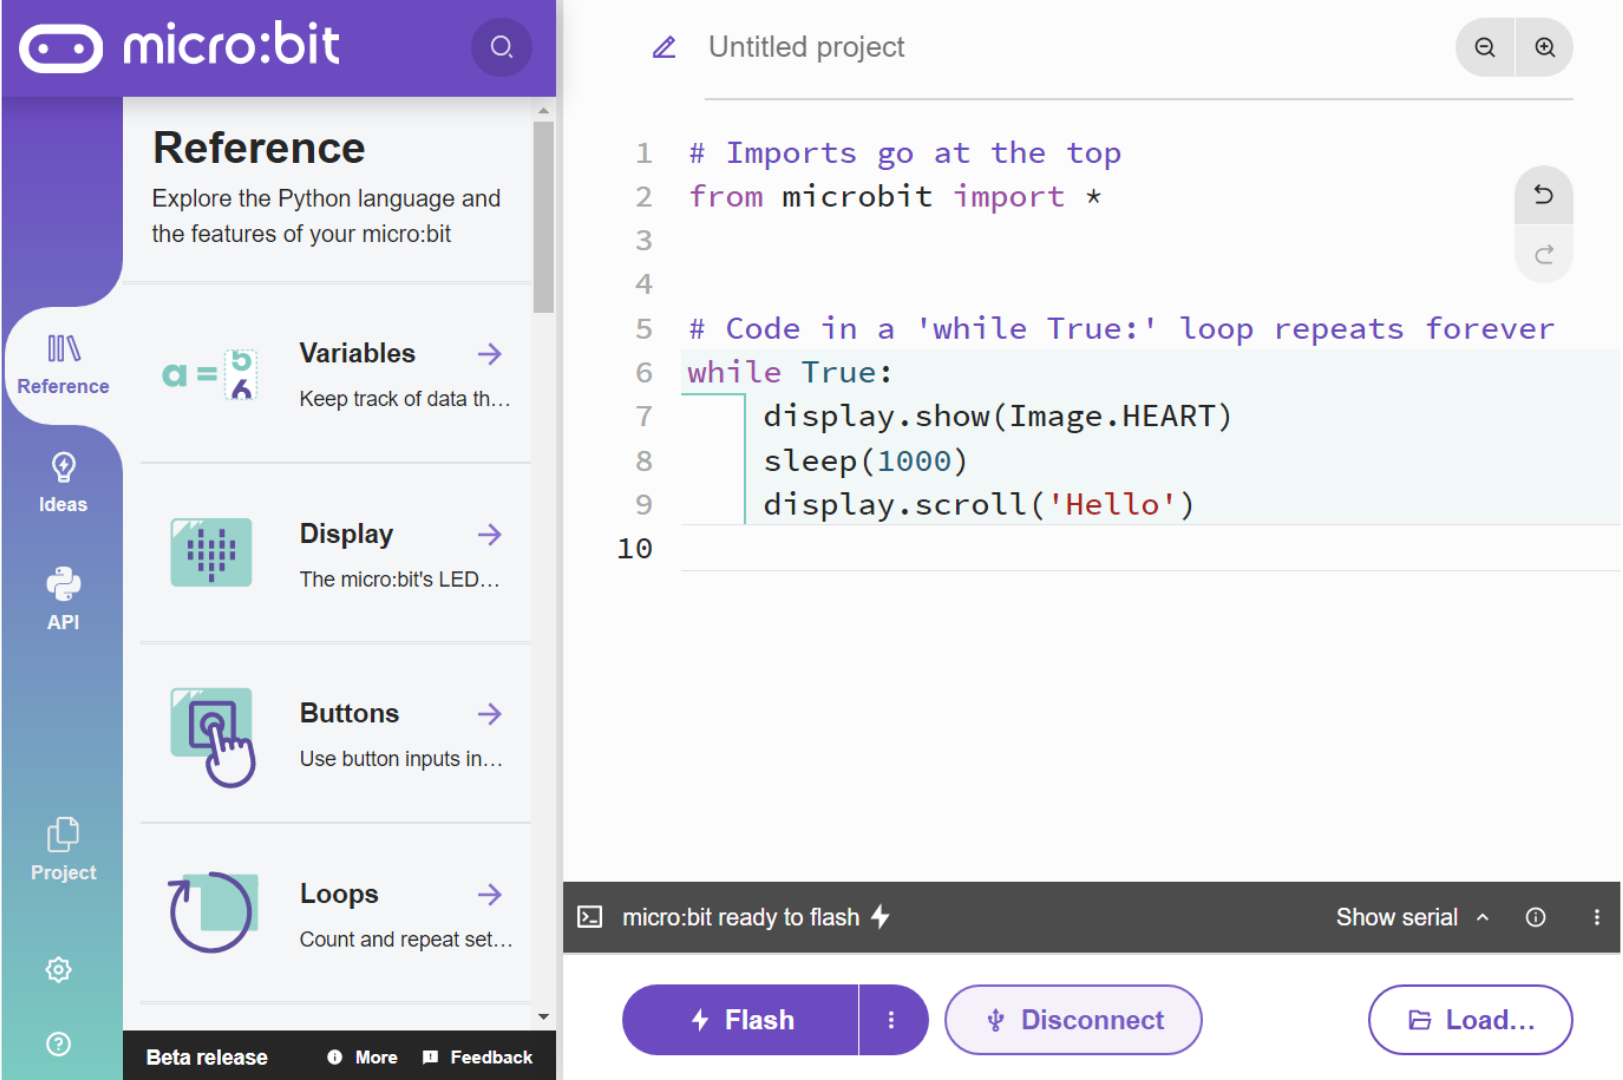Open the serial options three-dot menu
The height and width of the screenshot is (1080, 1623).
click(x=1596, y=917)
